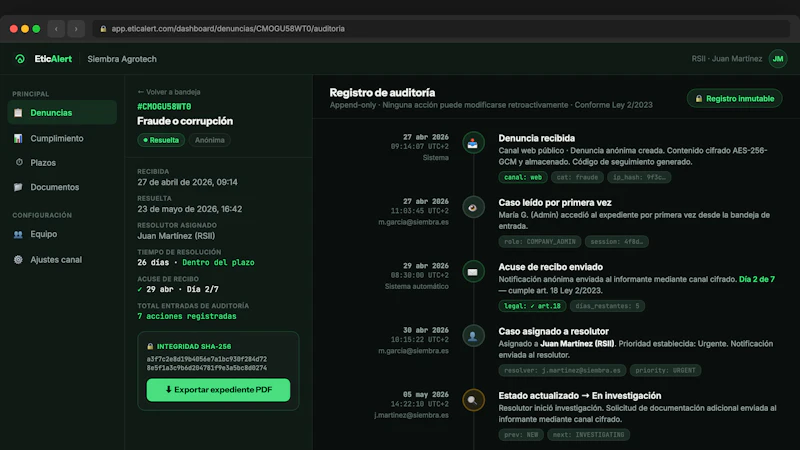This screenshot has height=450, width=800.
Task: Open Ajustes canal settings
Action: (62, 260)
